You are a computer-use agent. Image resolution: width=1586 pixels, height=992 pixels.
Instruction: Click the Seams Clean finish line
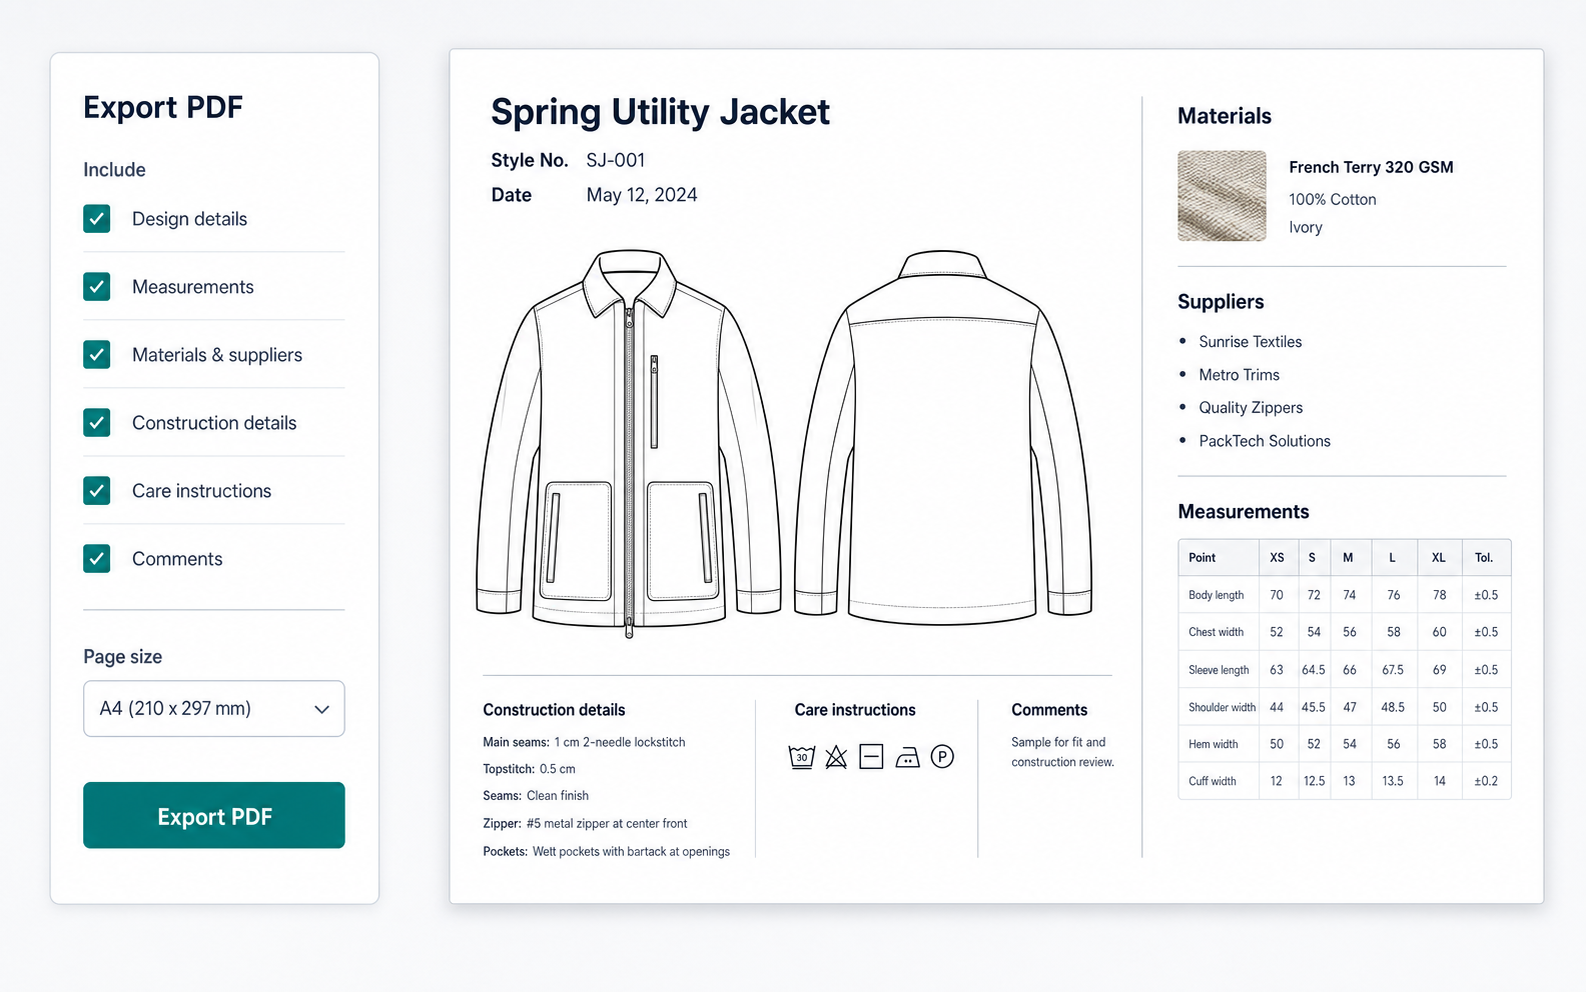[536, 796]
